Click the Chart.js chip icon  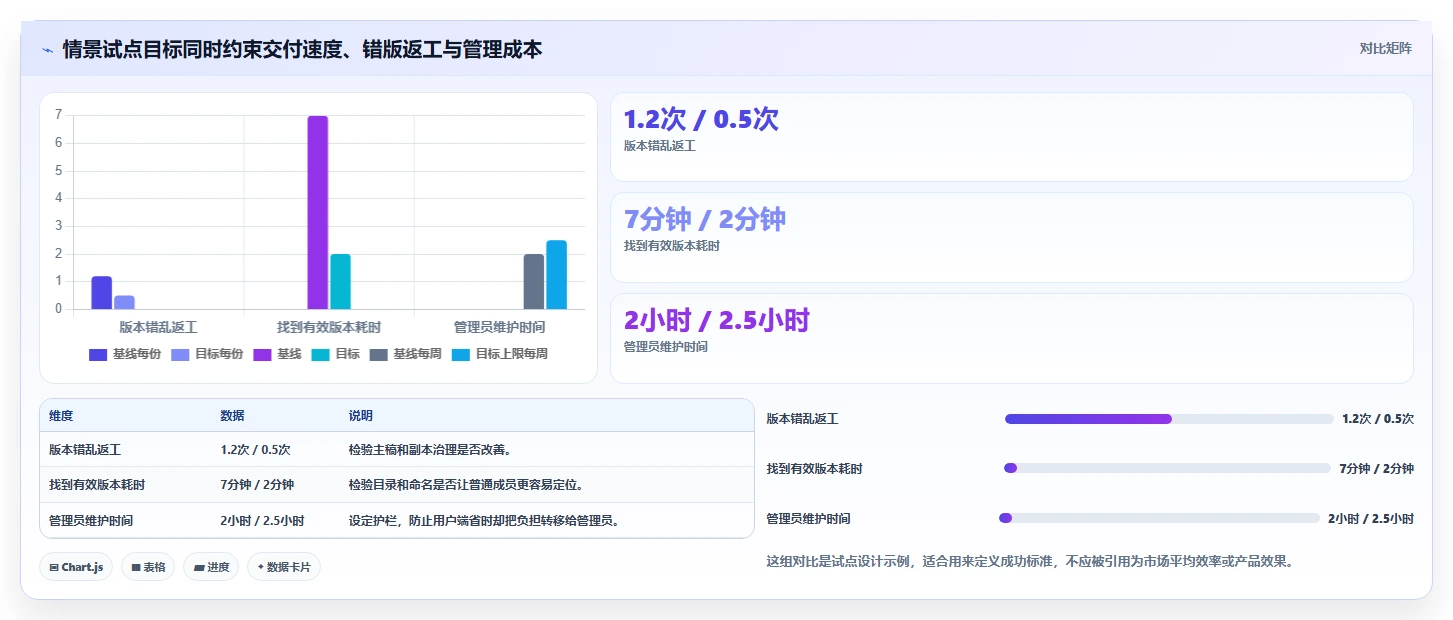tap(54, 567)
